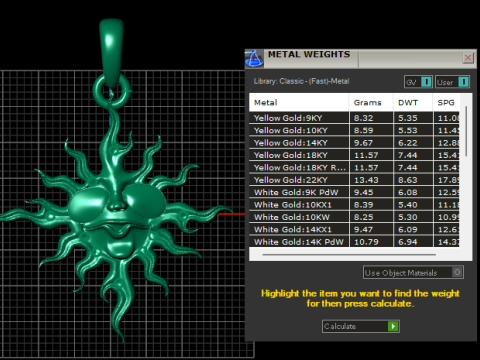Select the White Gold:14KX1 row
Screen dimensions: 480x360
click(x=354, y=229)
